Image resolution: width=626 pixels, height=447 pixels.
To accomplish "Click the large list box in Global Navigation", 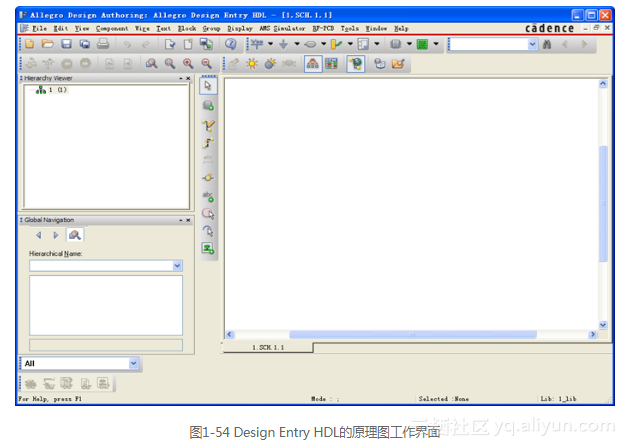I will pyautogui.click(x=106, y=305).
